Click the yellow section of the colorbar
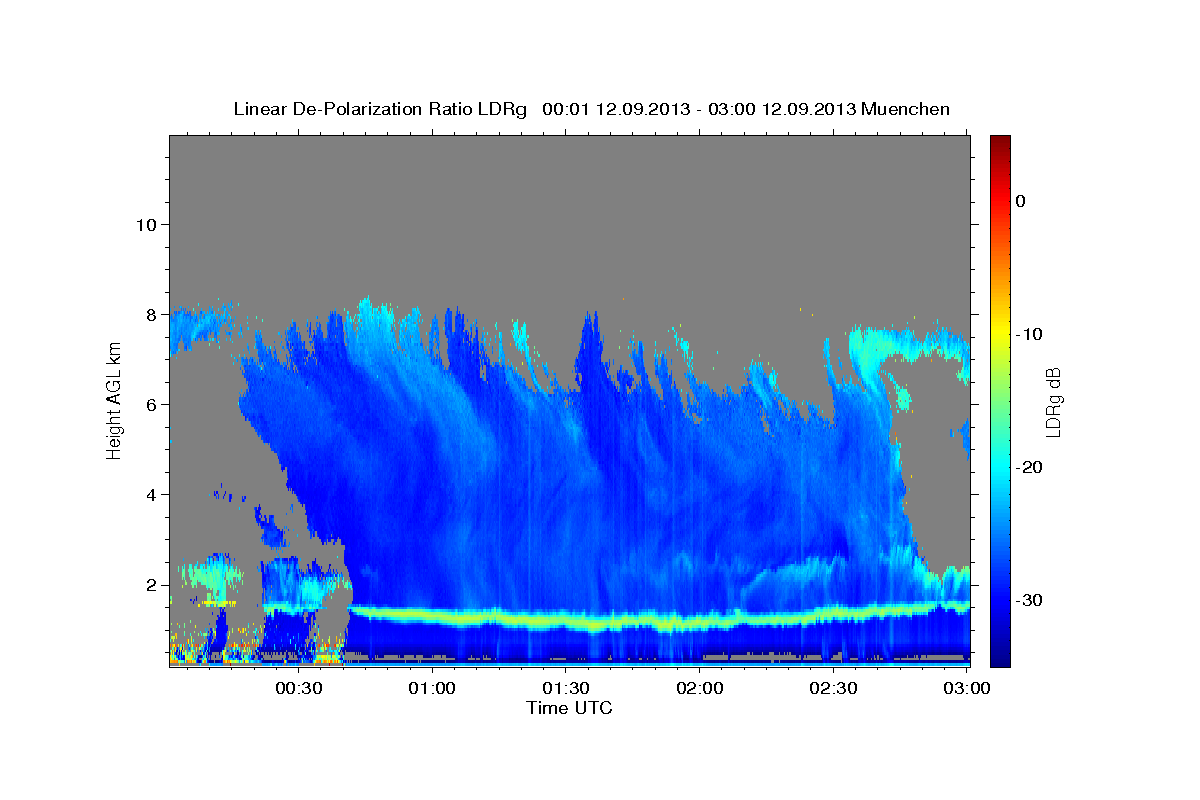 click(1000, 334)
